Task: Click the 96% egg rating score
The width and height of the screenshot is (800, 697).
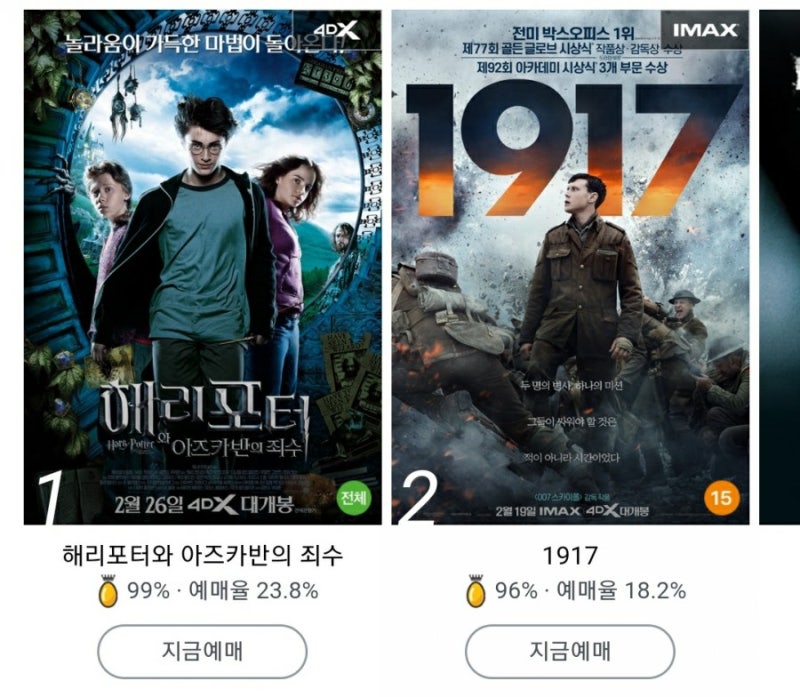Action: (516, 591)
